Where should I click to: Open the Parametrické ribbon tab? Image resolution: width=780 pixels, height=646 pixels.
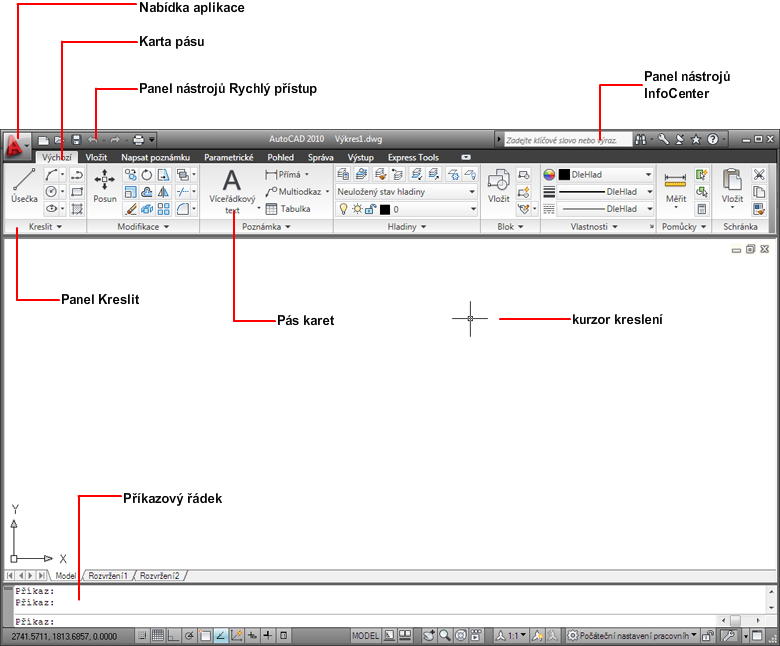[229, 158]
